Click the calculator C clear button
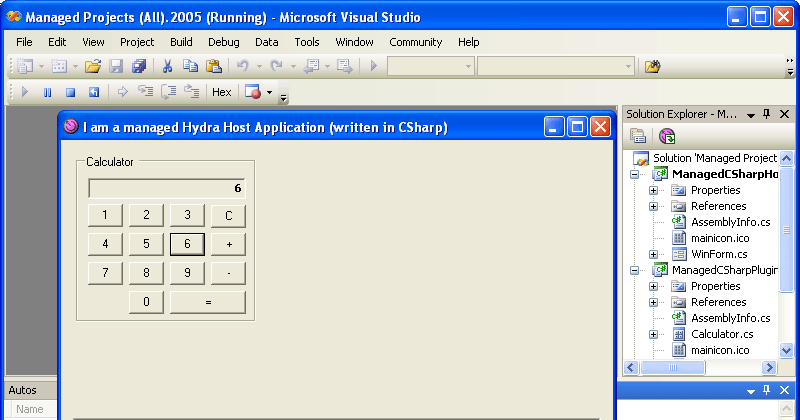The height and width of the screenshot is (420, 800). click(228, 215)
